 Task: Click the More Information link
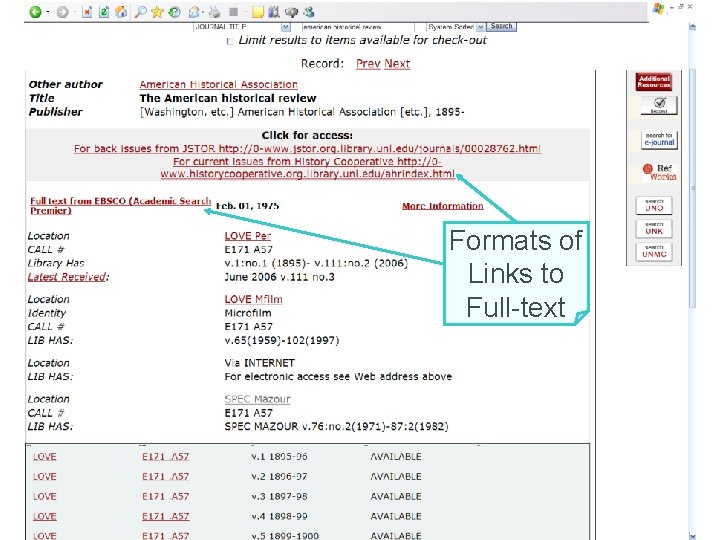(443, 206)
